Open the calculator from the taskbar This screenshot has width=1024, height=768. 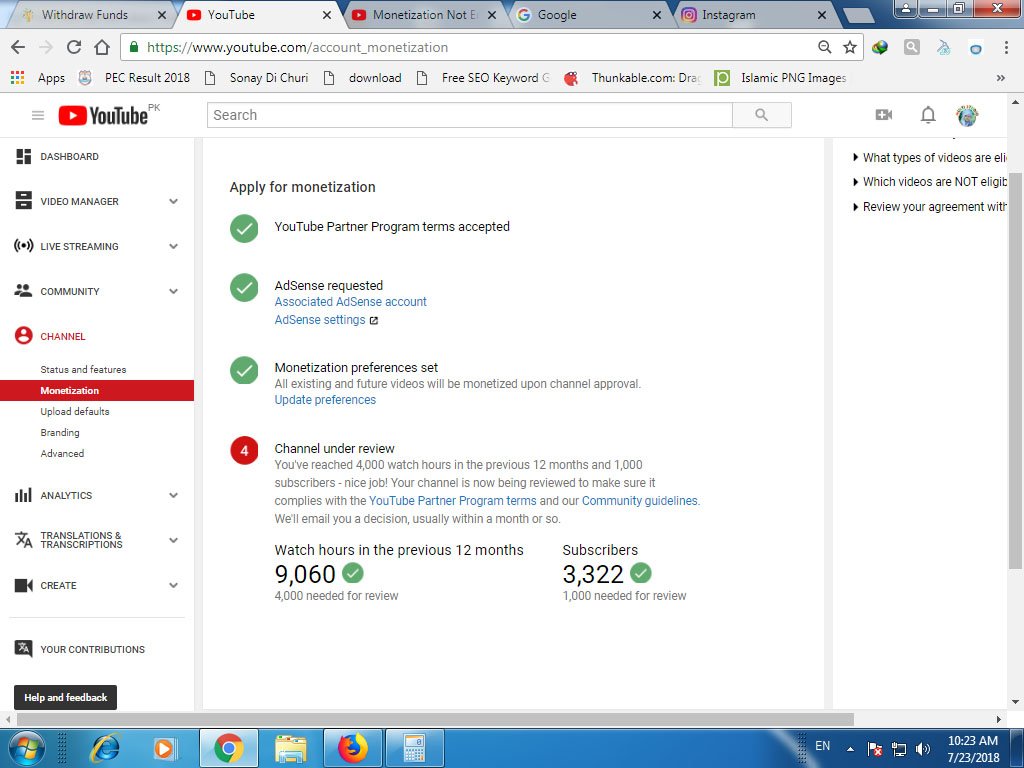[x=414, y=749]
